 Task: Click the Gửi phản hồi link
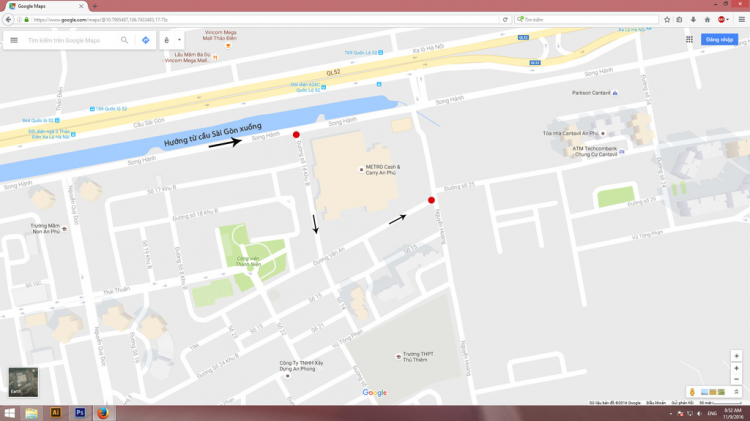click(683, 403)
